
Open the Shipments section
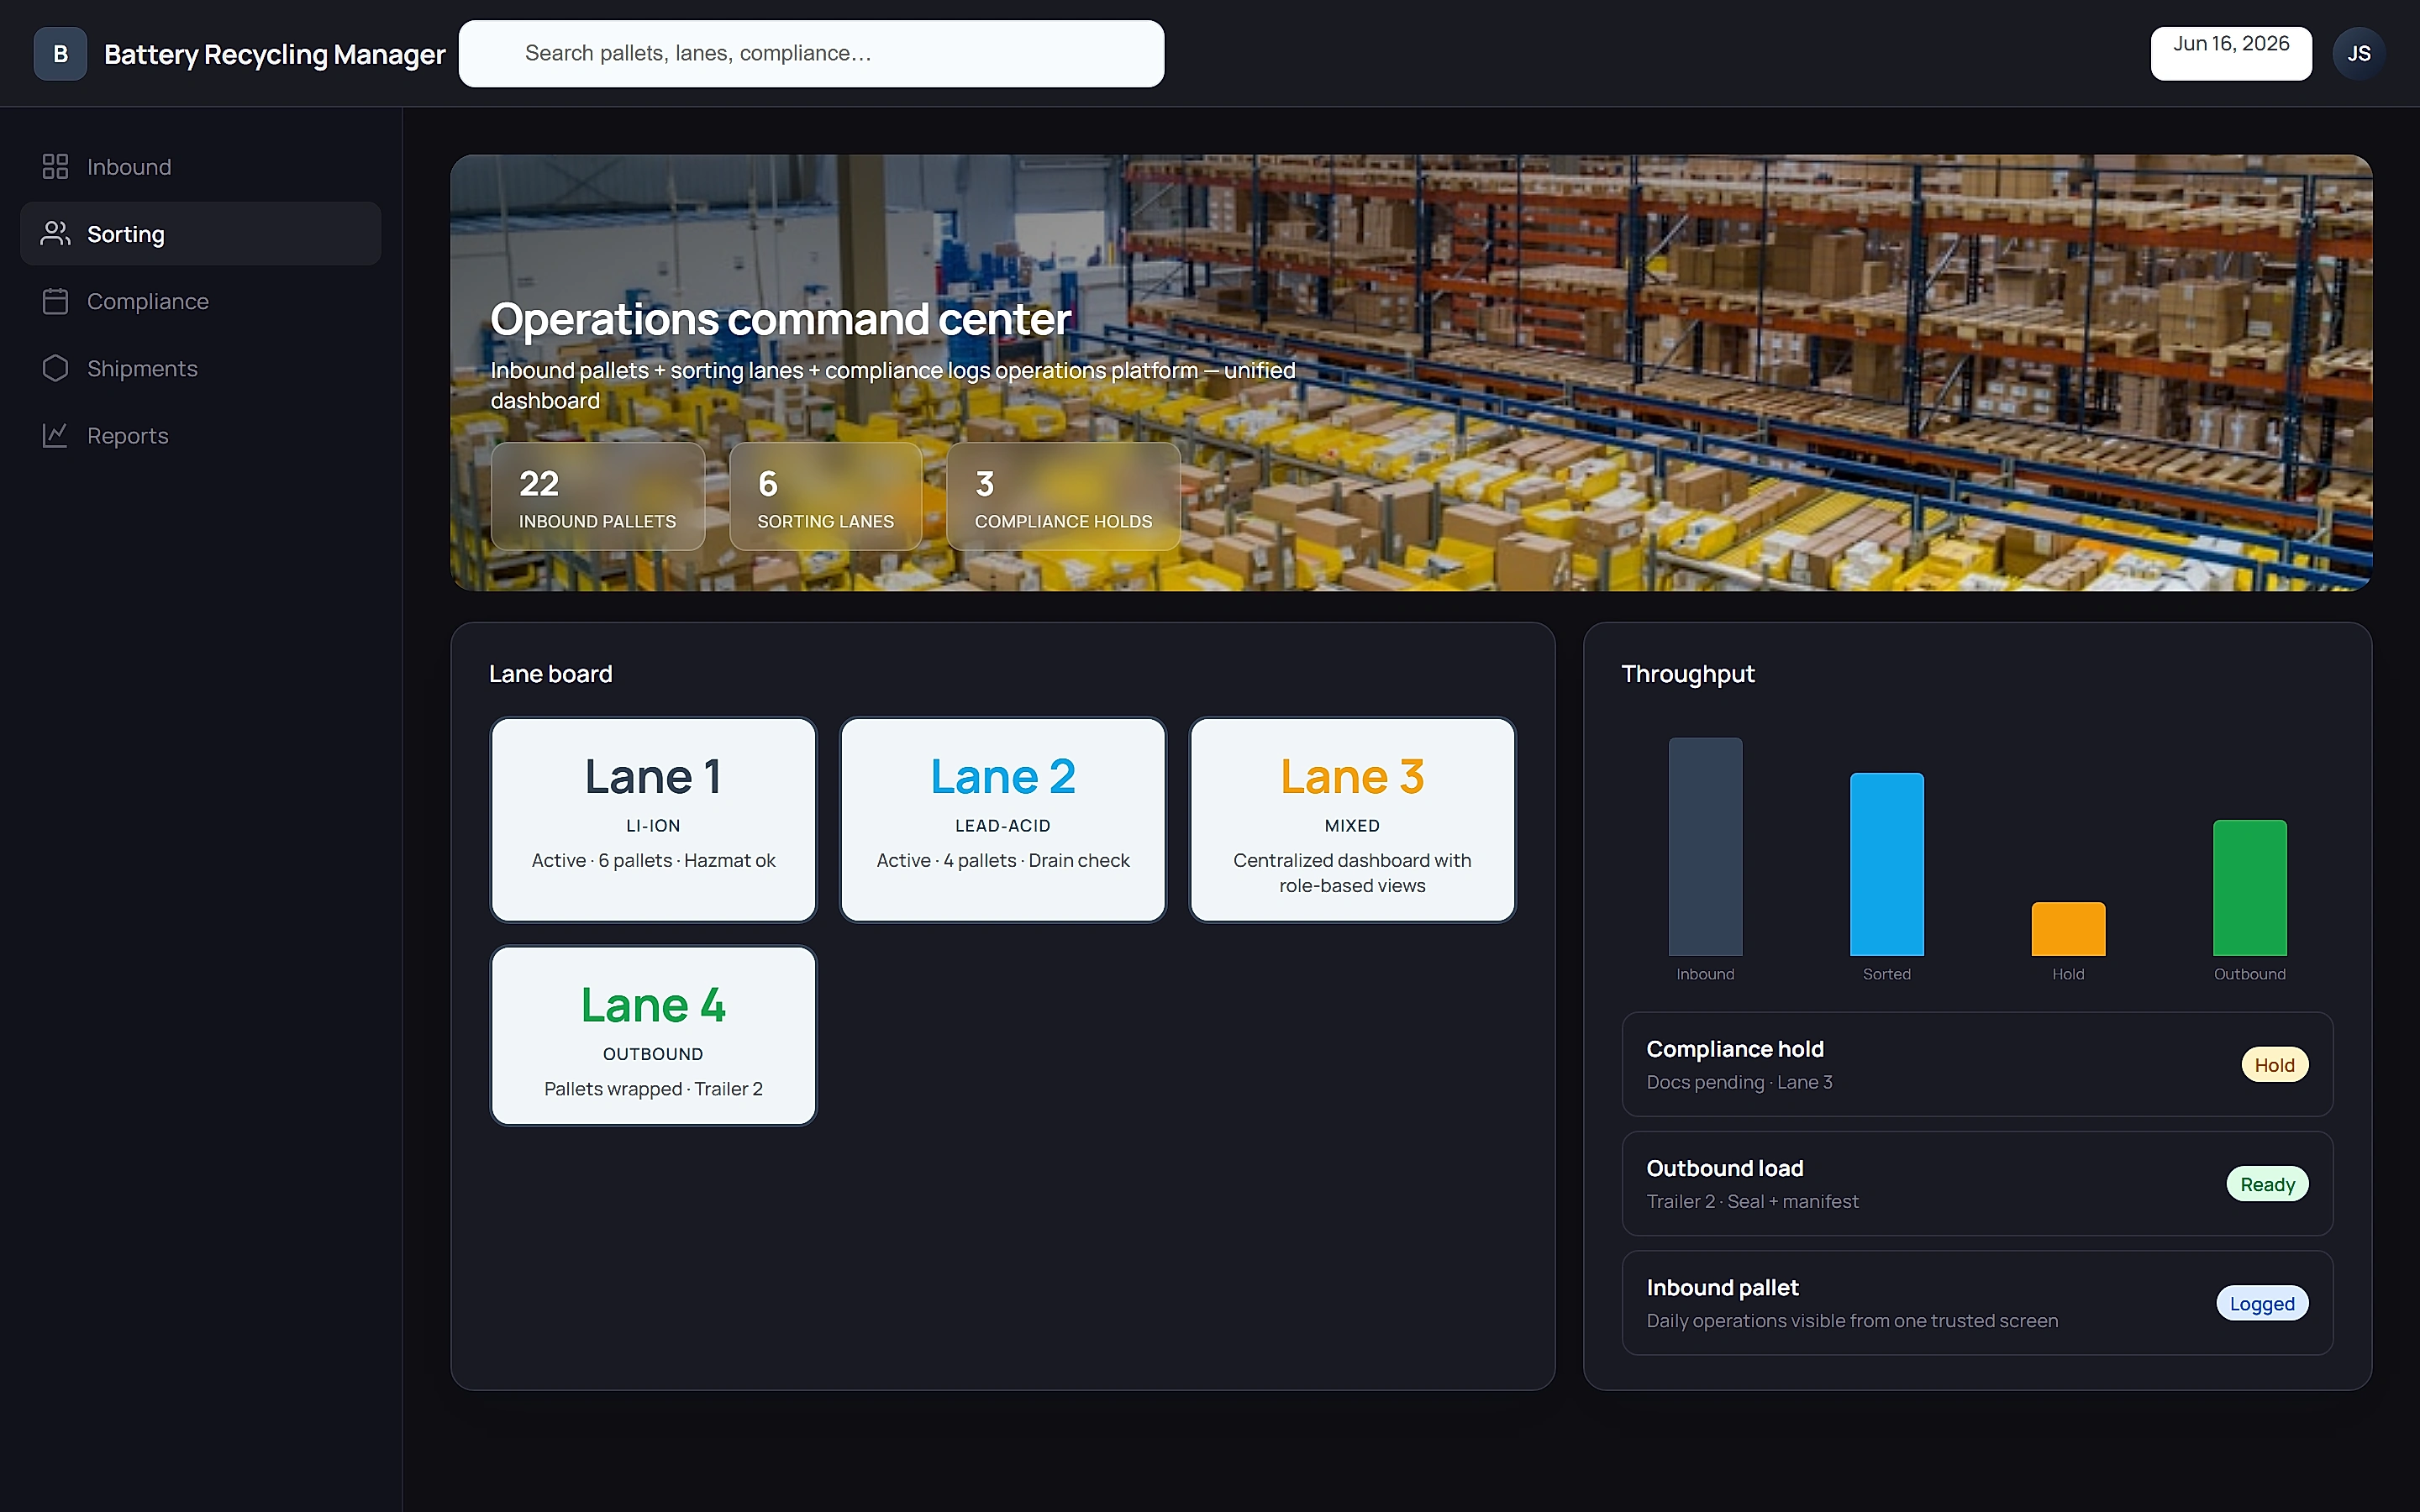pos(200,368)
